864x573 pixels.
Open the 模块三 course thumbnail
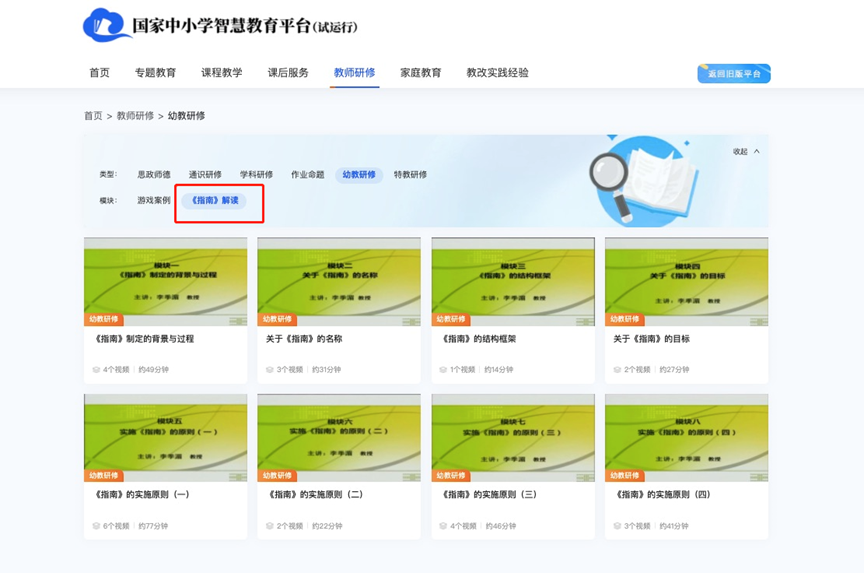coord(513,282)
